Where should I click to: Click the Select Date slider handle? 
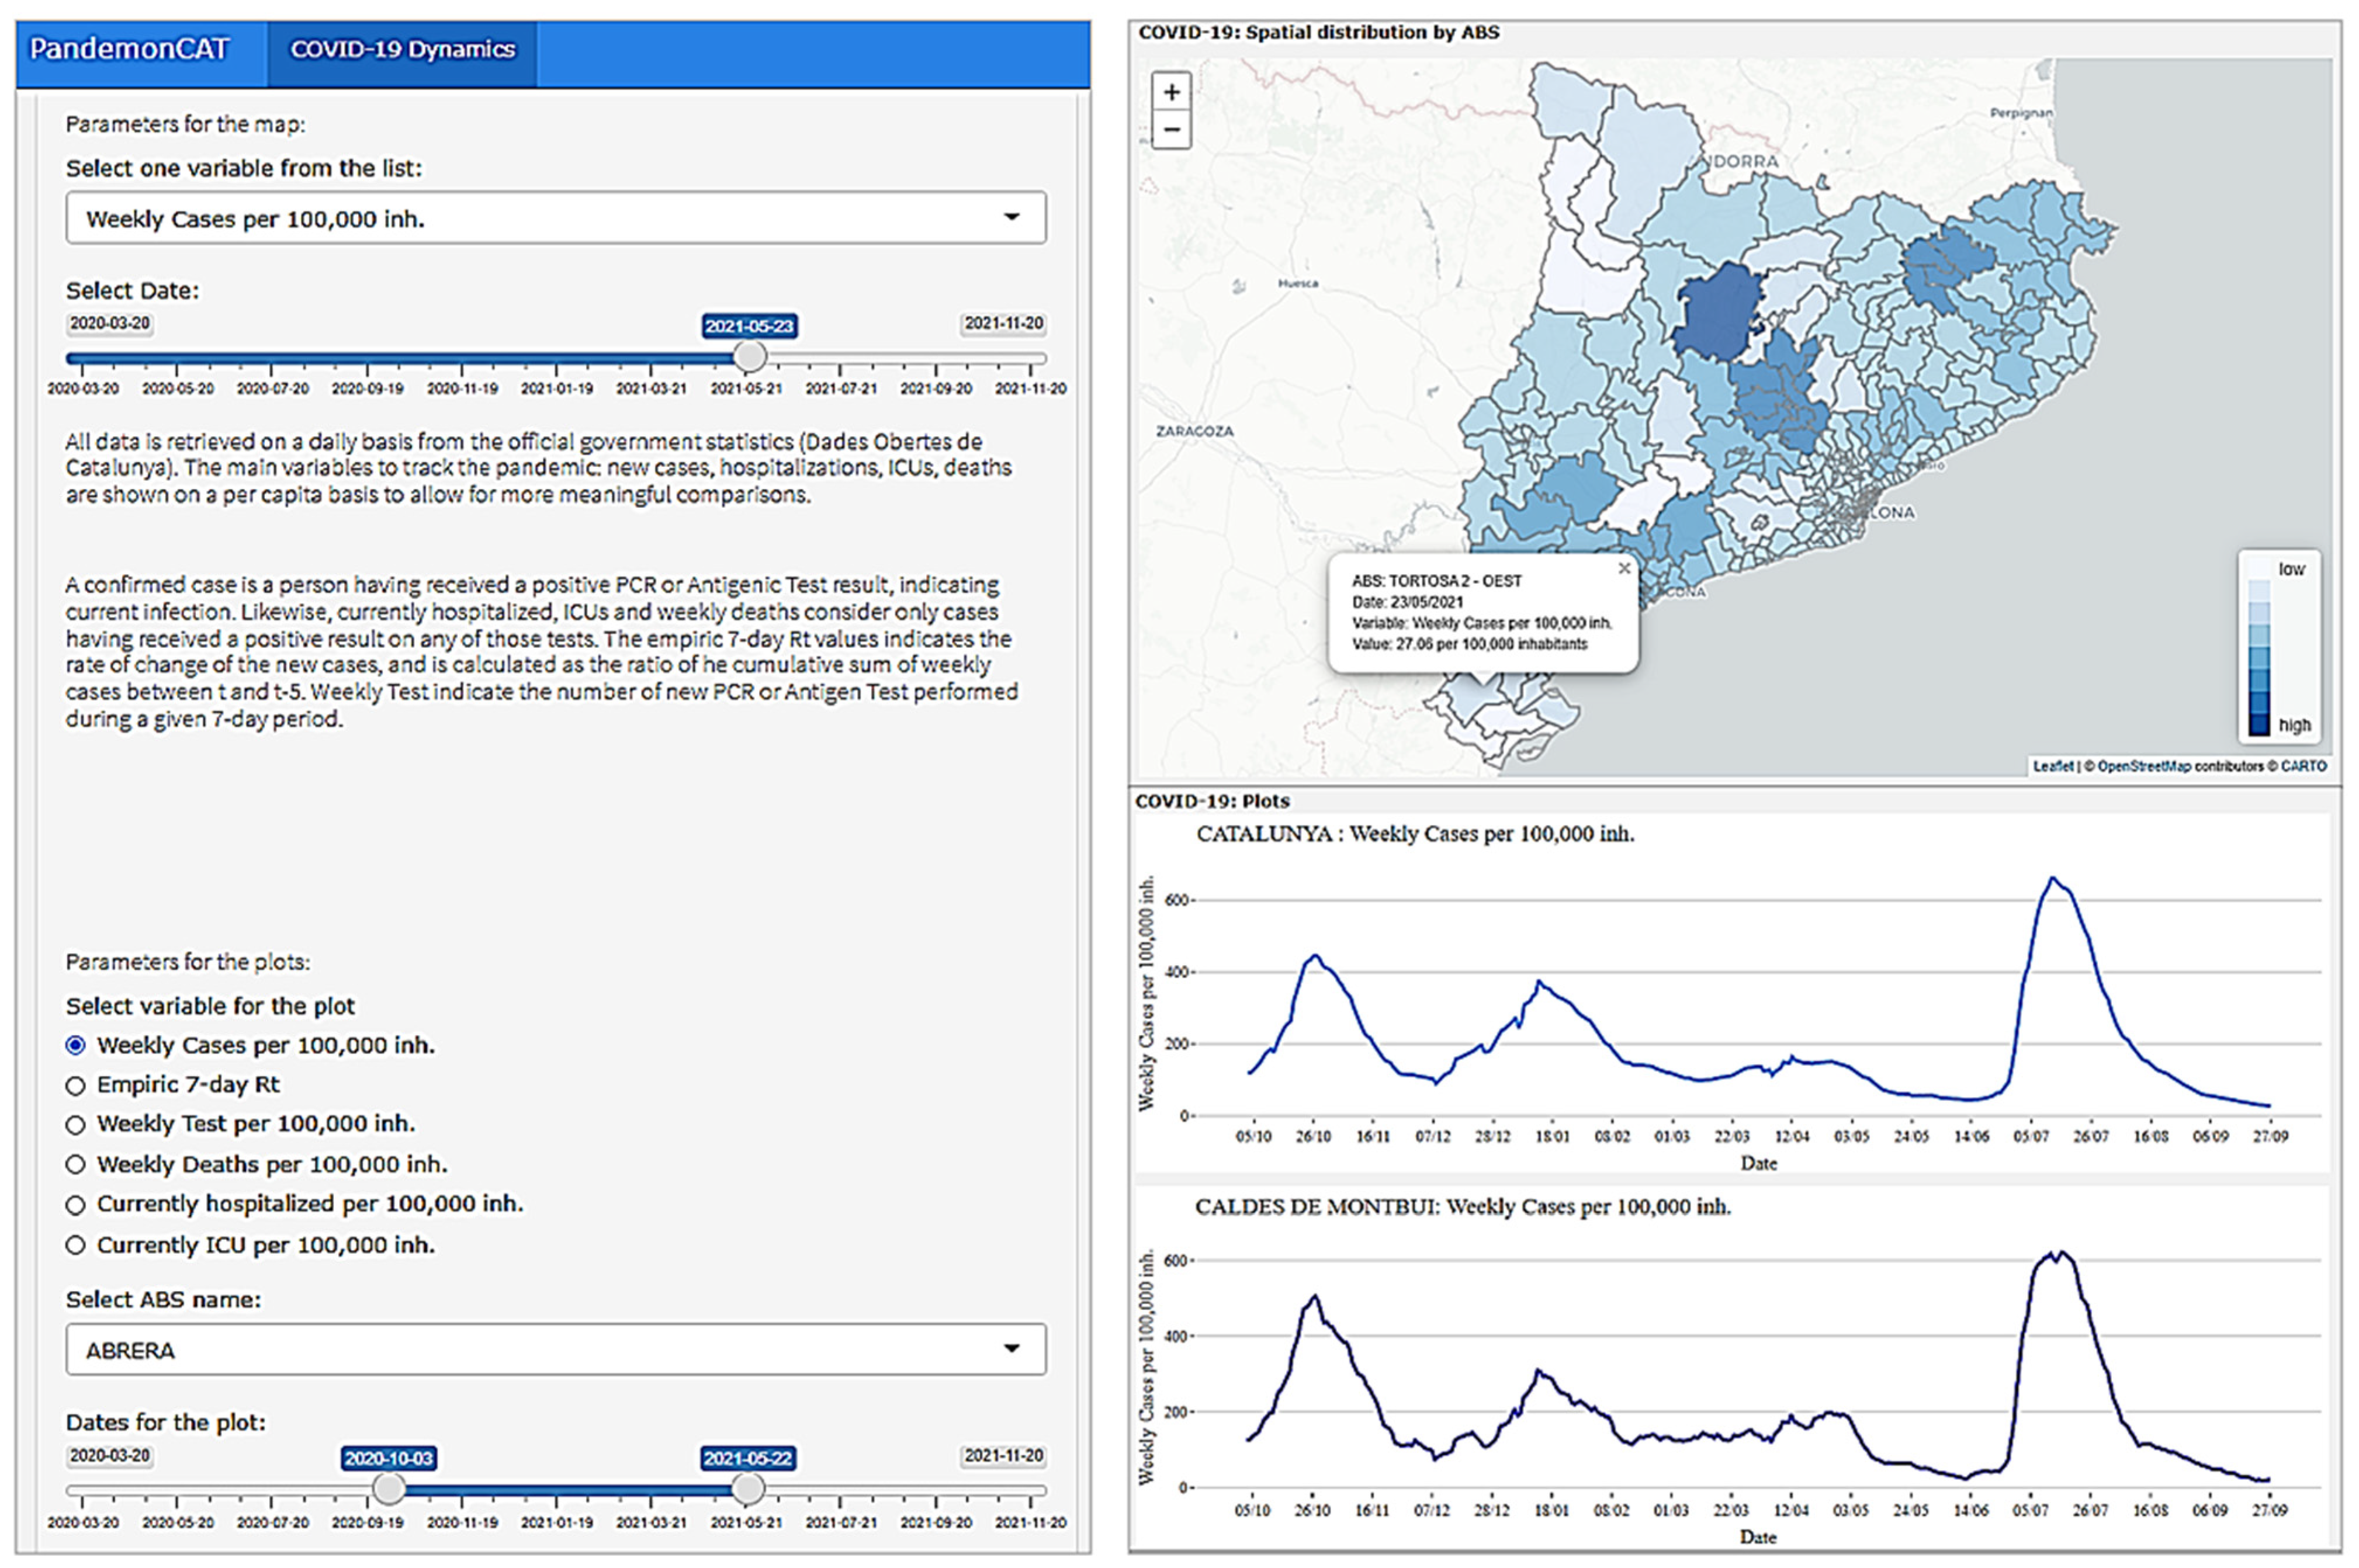[749, 356]
